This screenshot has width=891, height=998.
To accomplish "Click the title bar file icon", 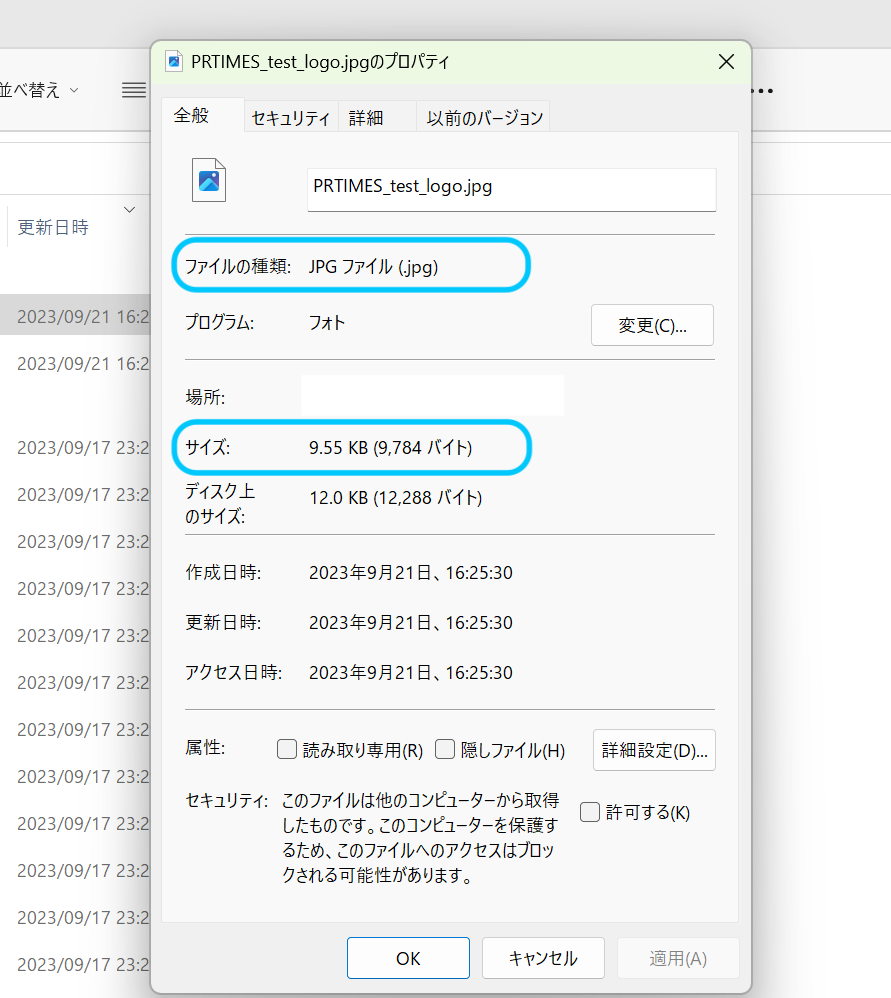I will click(175, 61).
